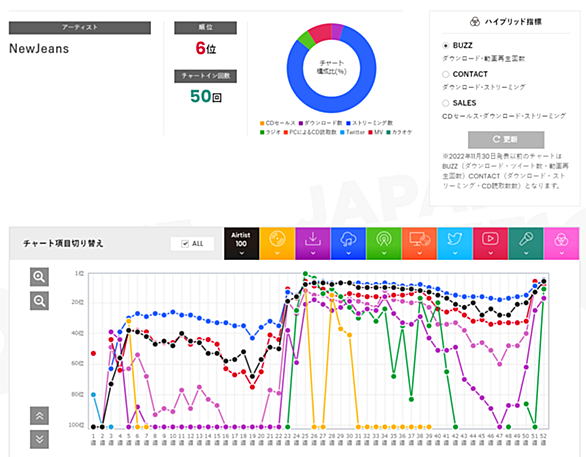
Task: Toggle the Twitter bird icon tab
Action: [x=454, y=243]
